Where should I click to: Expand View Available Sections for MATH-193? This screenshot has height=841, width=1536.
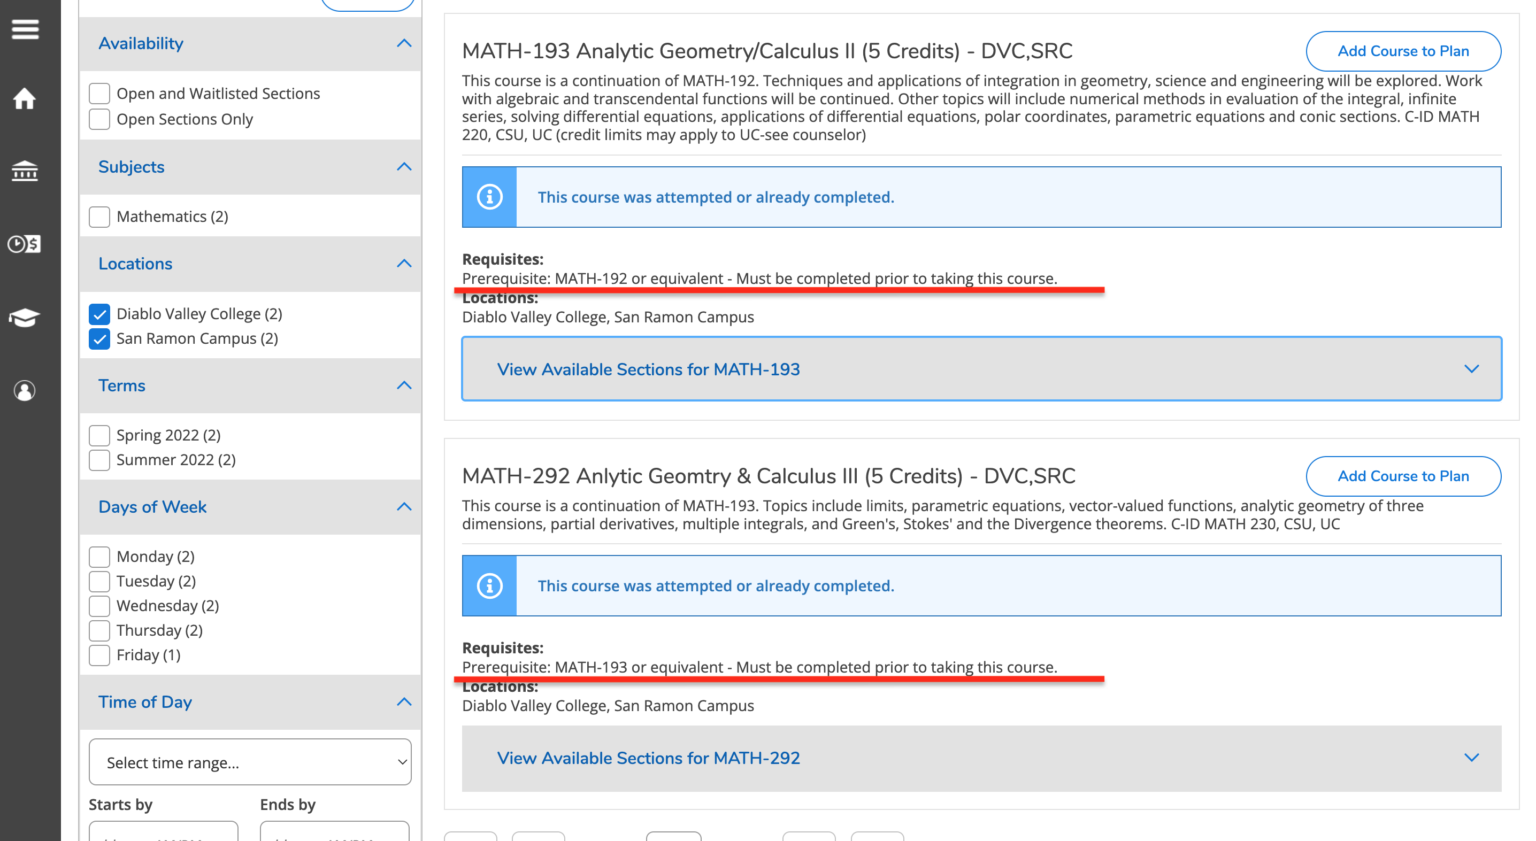pos(981,369)
